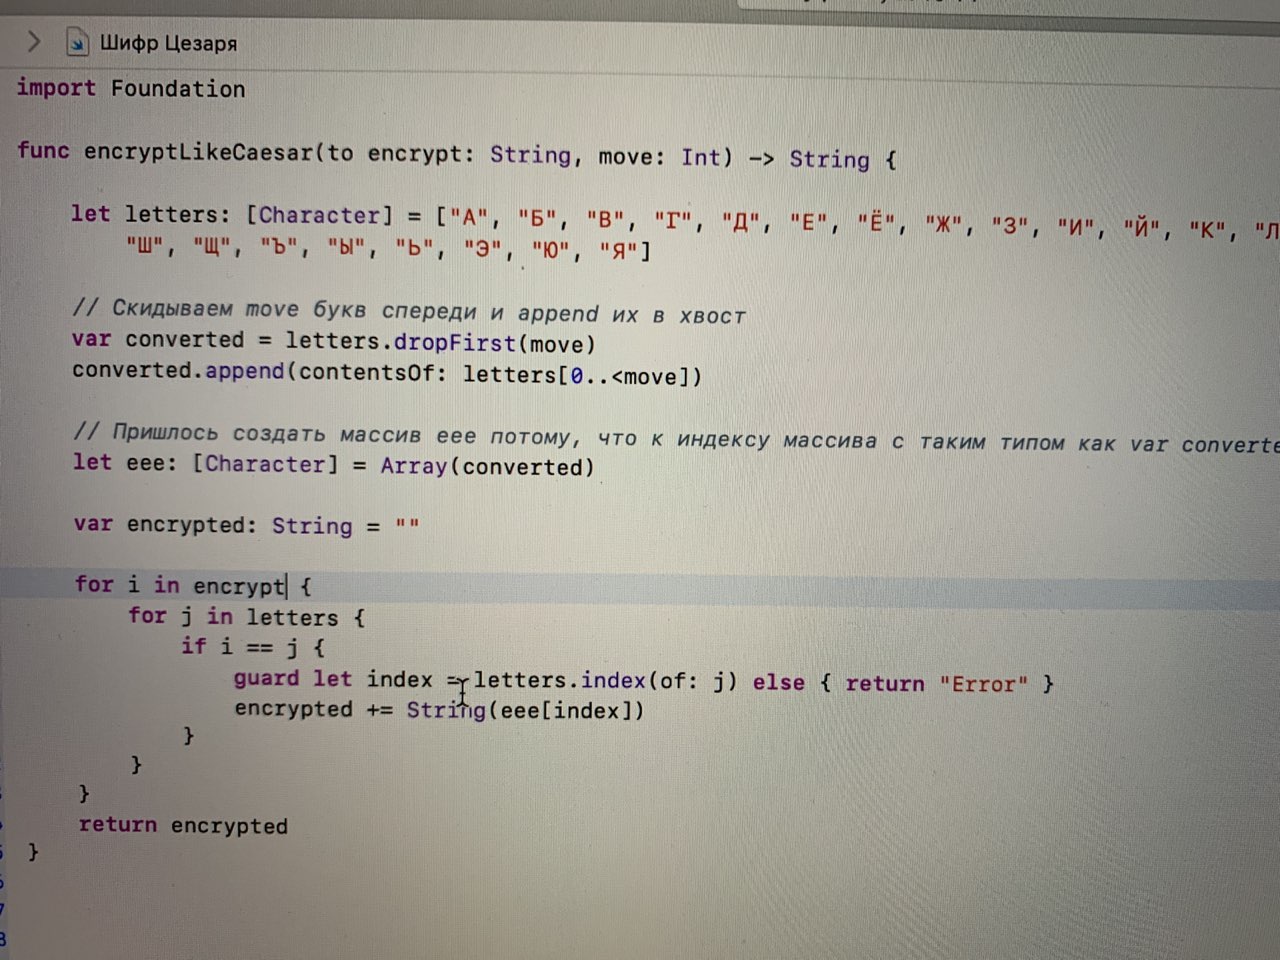Click the "Я" string literal ending the array

pyautogui.click(x=619, y=251)
